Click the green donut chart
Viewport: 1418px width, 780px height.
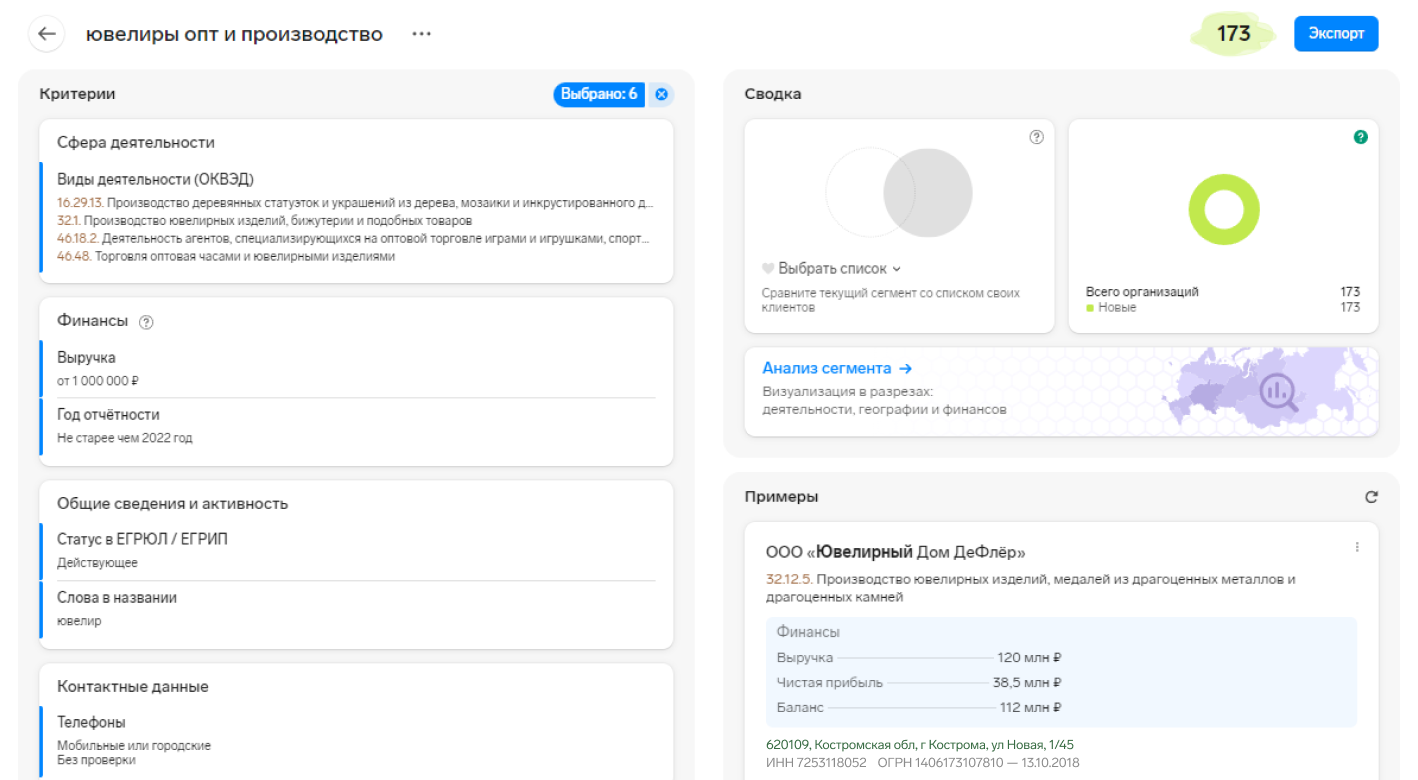point(1223,210)
